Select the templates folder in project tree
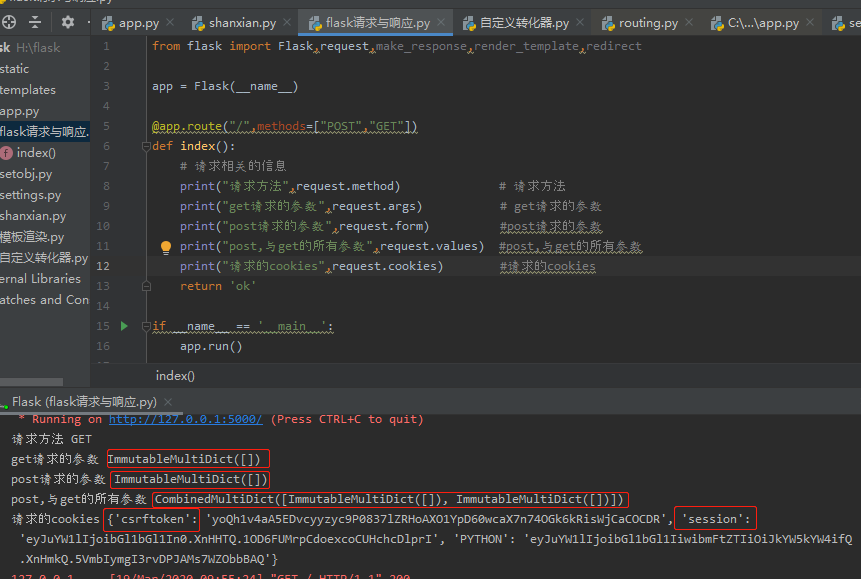The width and height of the screenshot is (861, 579). pos(27,90)
